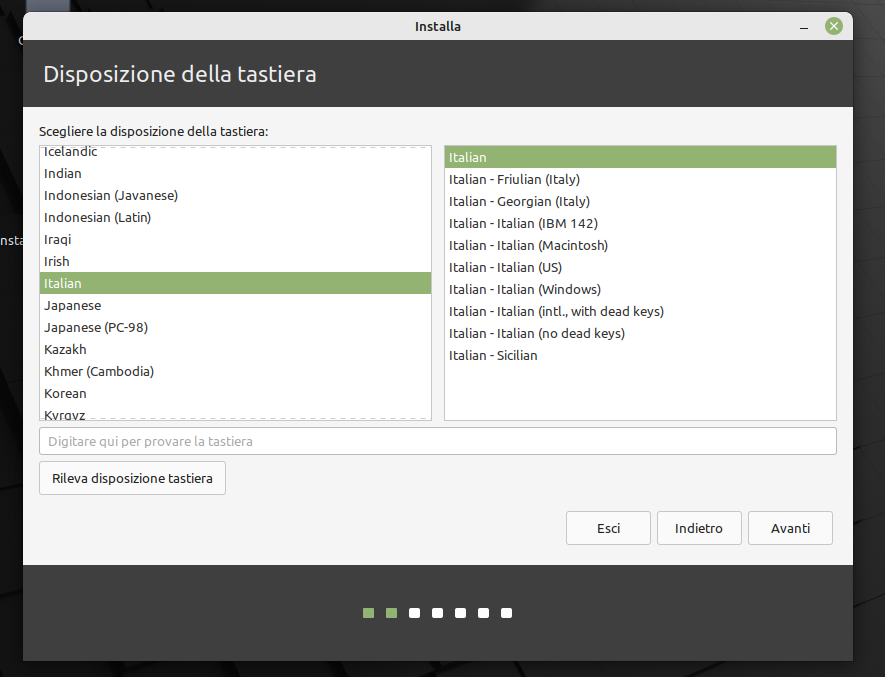Close the Installa window with the green X
Image resolution: width=885 pixels, height=677 pixels.
(x=833, y=26)
